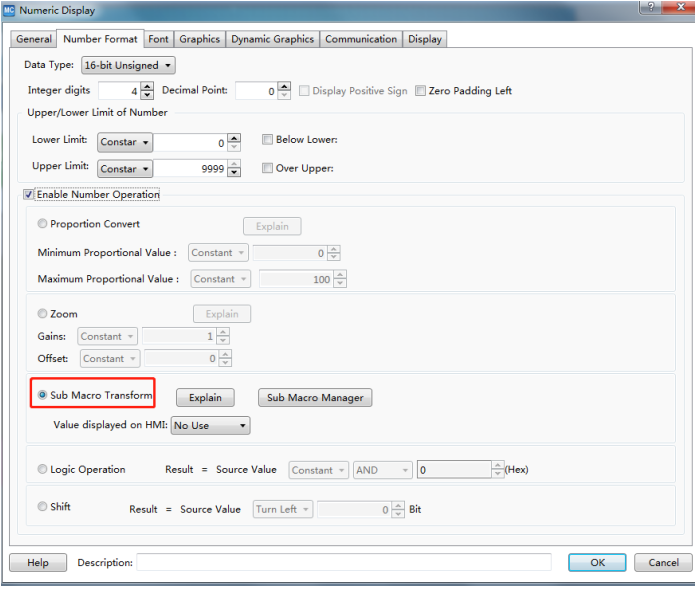Screen dimensions: 699x589
Task: Tick the Below Lower checkbox
Action: coord(267,140)
